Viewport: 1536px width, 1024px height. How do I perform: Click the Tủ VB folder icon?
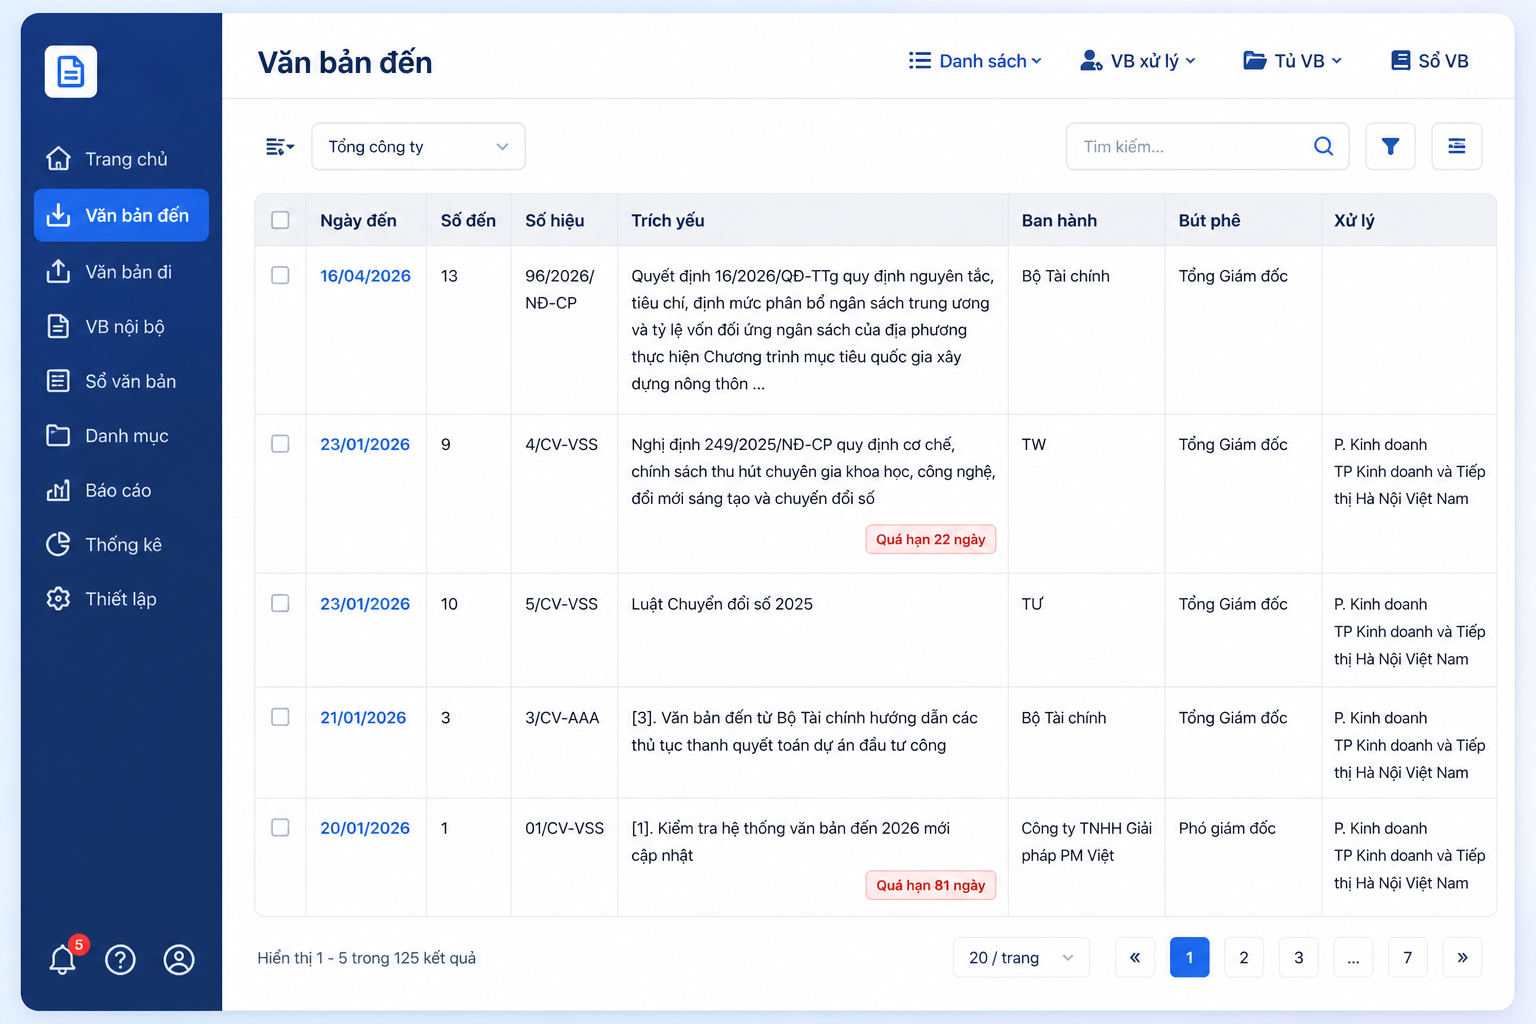click(x=1255, y=61)
